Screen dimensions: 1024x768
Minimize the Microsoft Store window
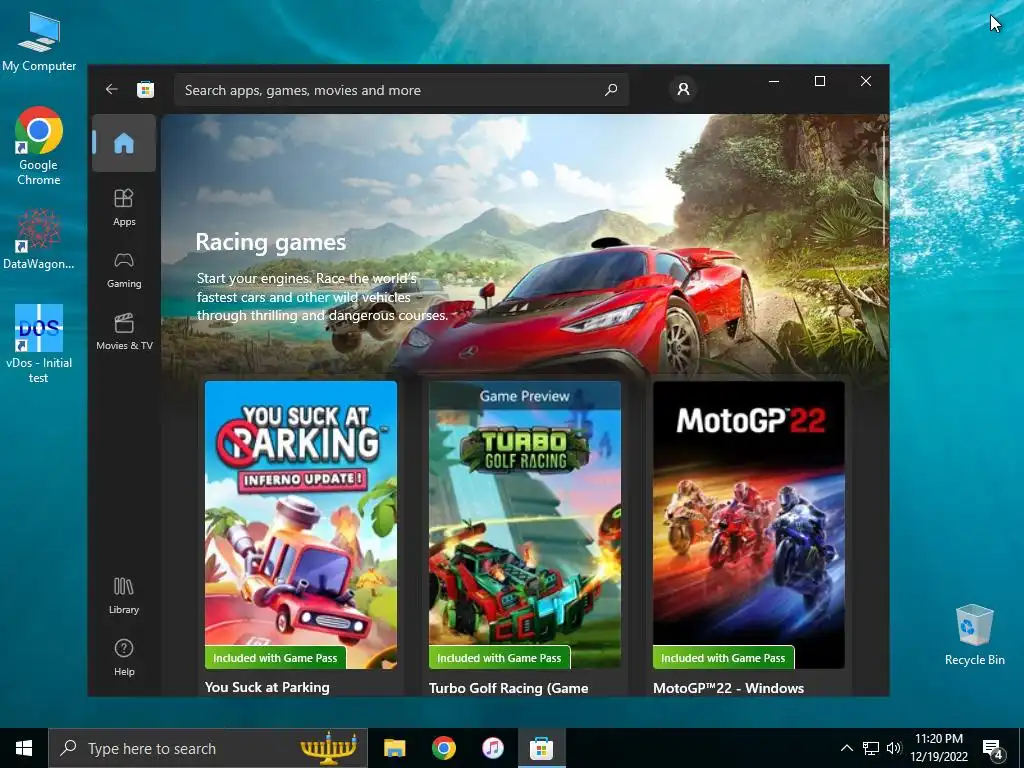(x=774, y=81)
